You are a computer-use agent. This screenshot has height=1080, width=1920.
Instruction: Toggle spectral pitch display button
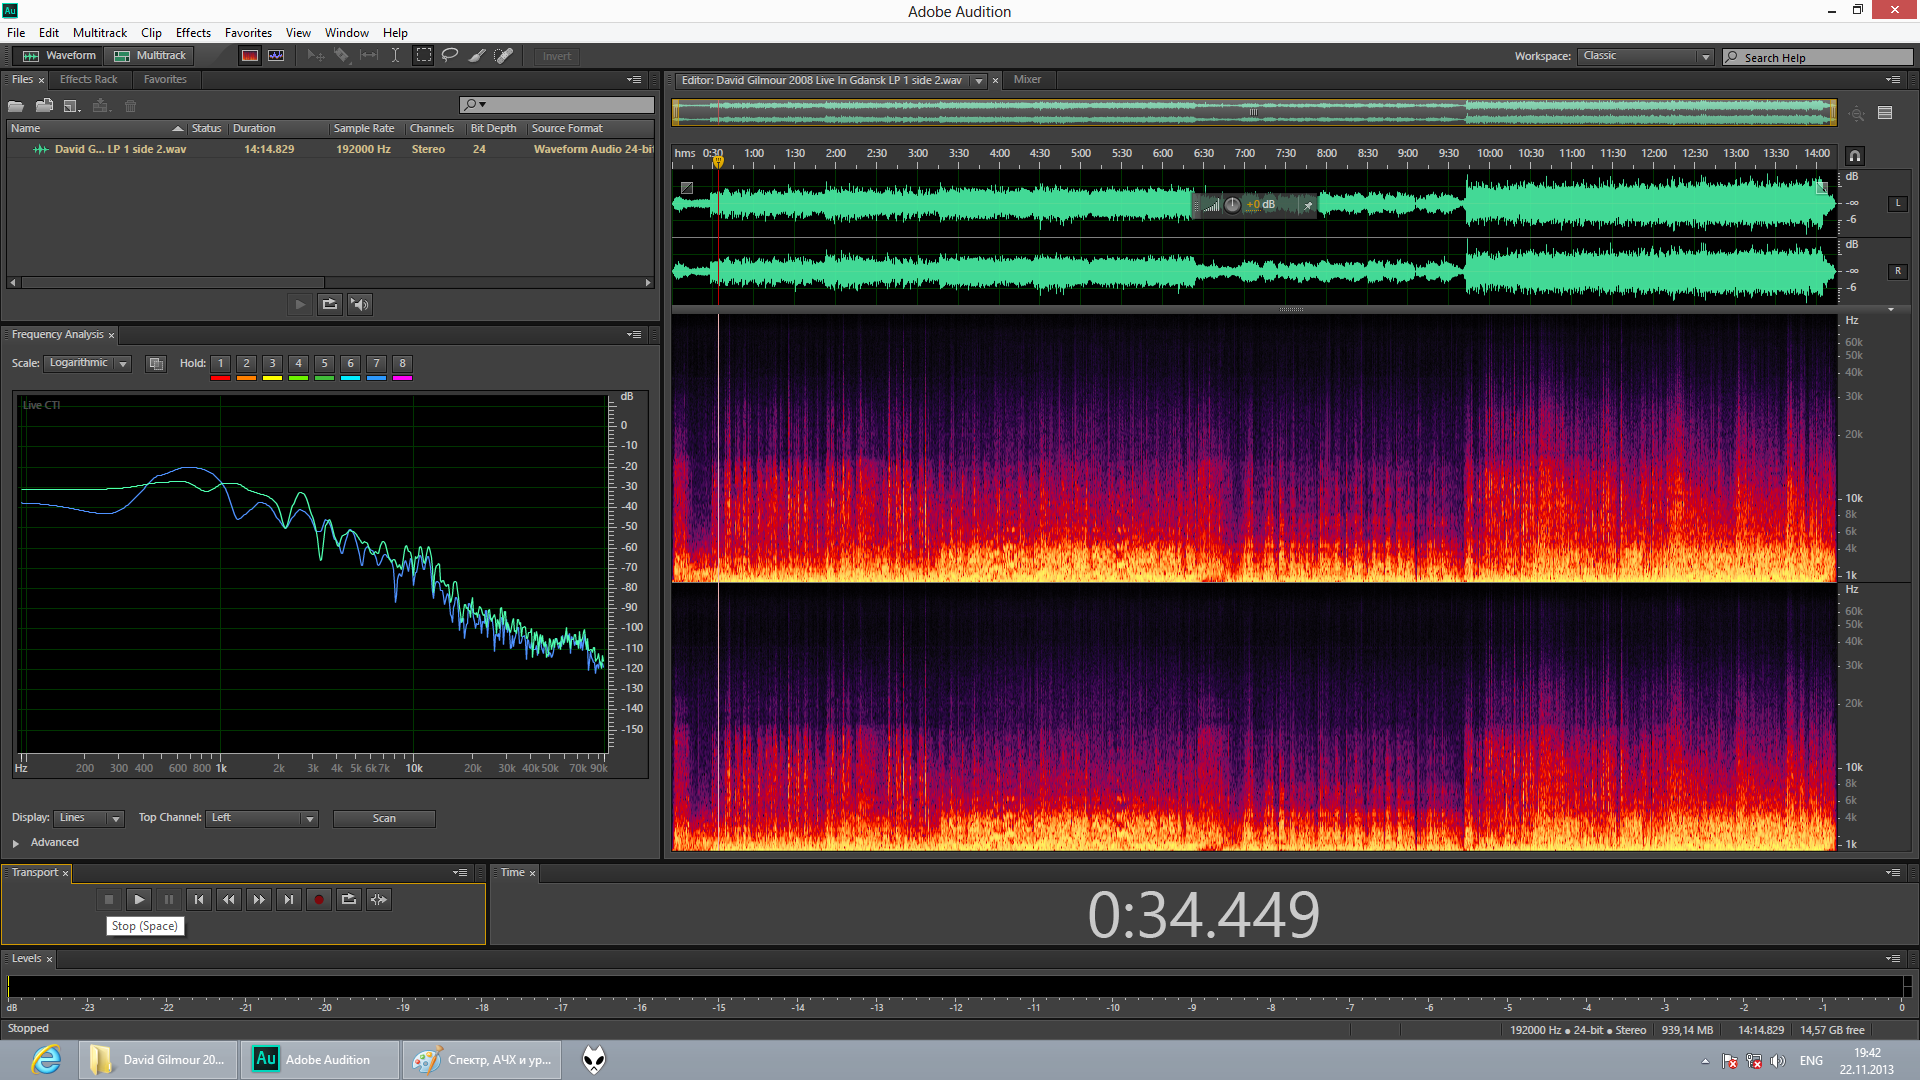point(277,56)
